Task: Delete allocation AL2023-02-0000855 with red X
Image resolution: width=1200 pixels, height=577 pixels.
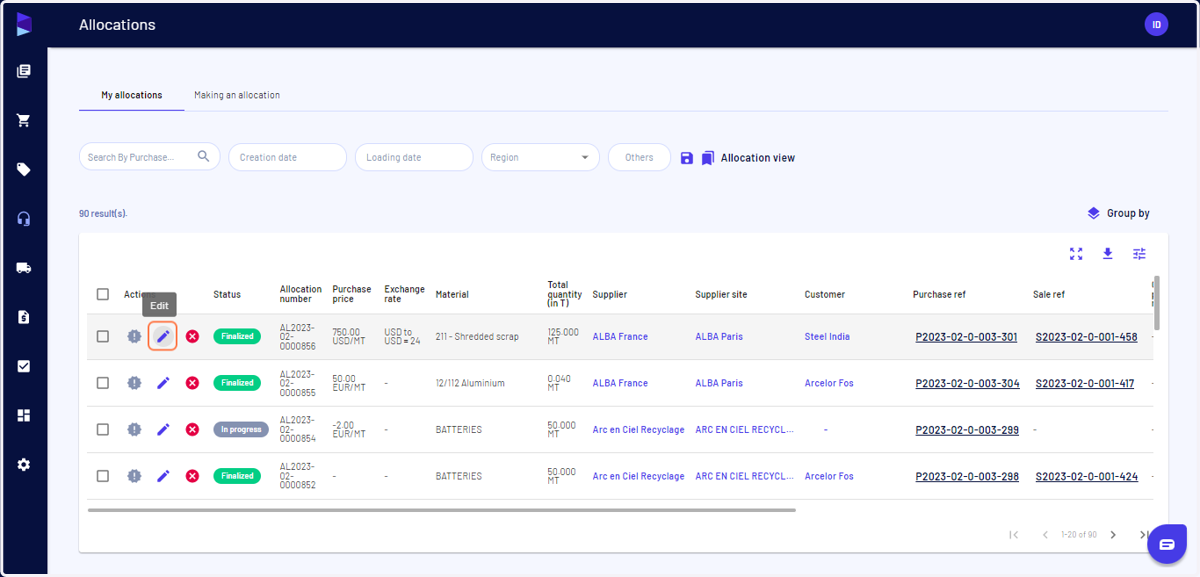Action: click(x=192, y=383)
